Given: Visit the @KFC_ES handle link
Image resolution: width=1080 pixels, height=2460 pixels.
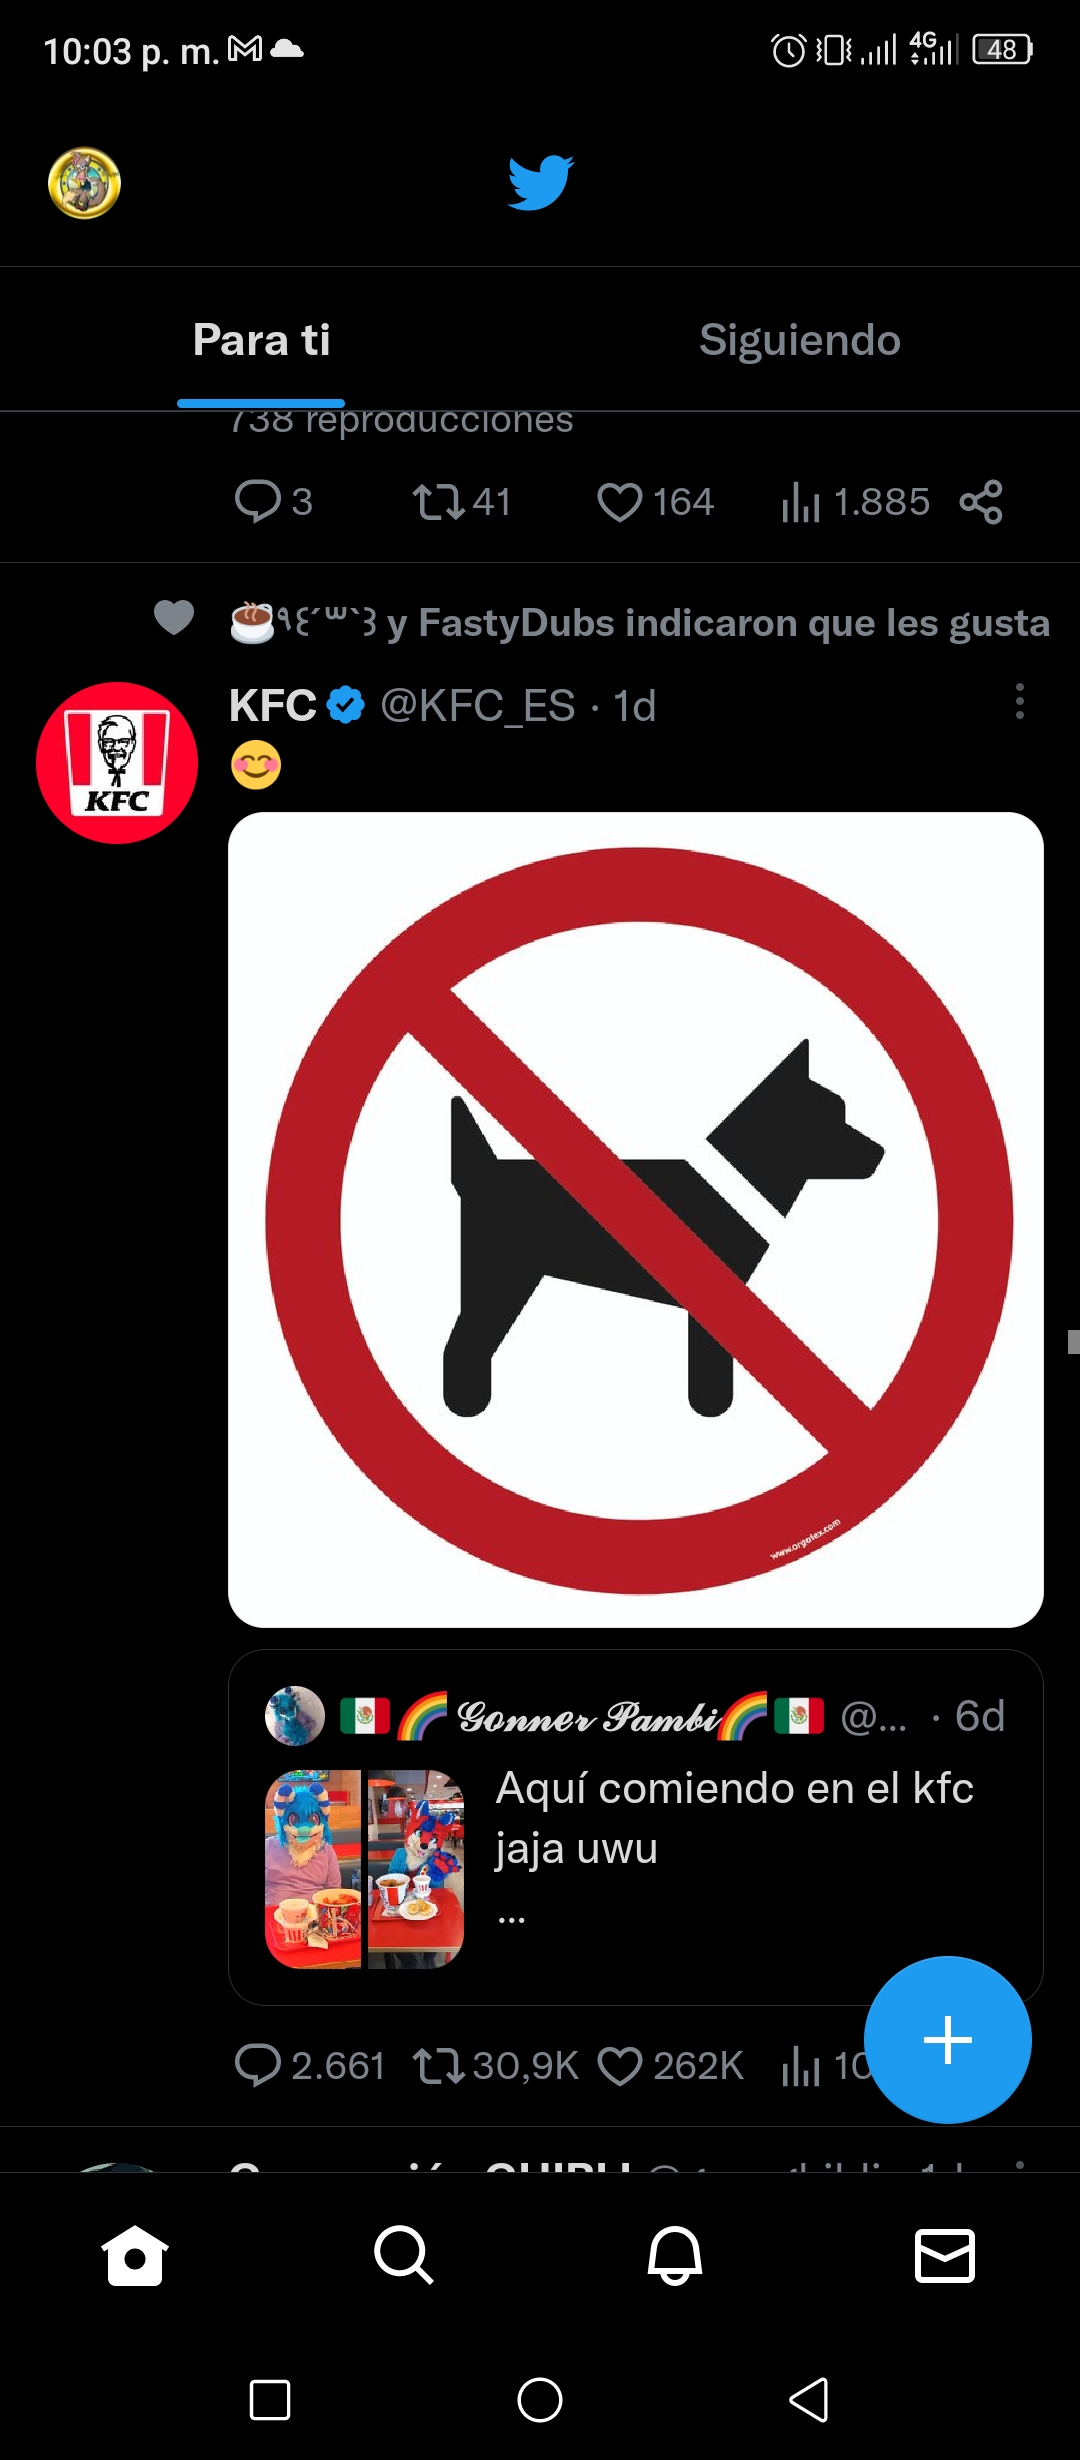Looking at the screenshot, I should (x=478, y=706).
